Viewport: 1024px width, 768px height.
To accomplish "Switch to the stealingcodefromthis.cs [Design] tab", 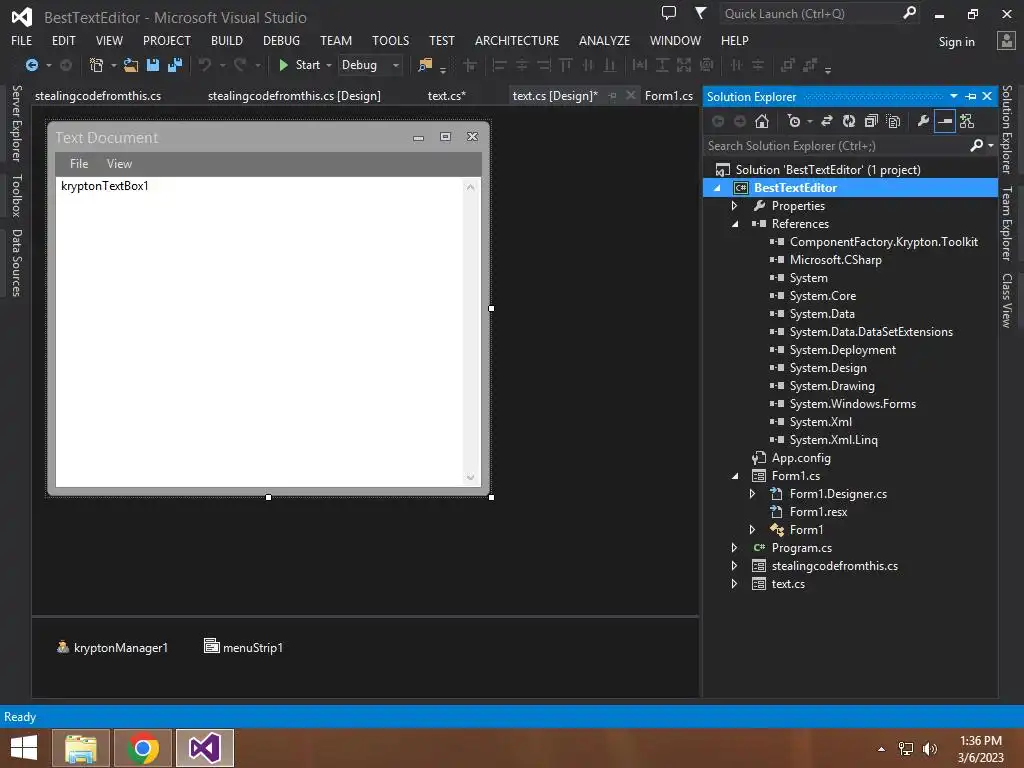I will click(x=294, y=95).
